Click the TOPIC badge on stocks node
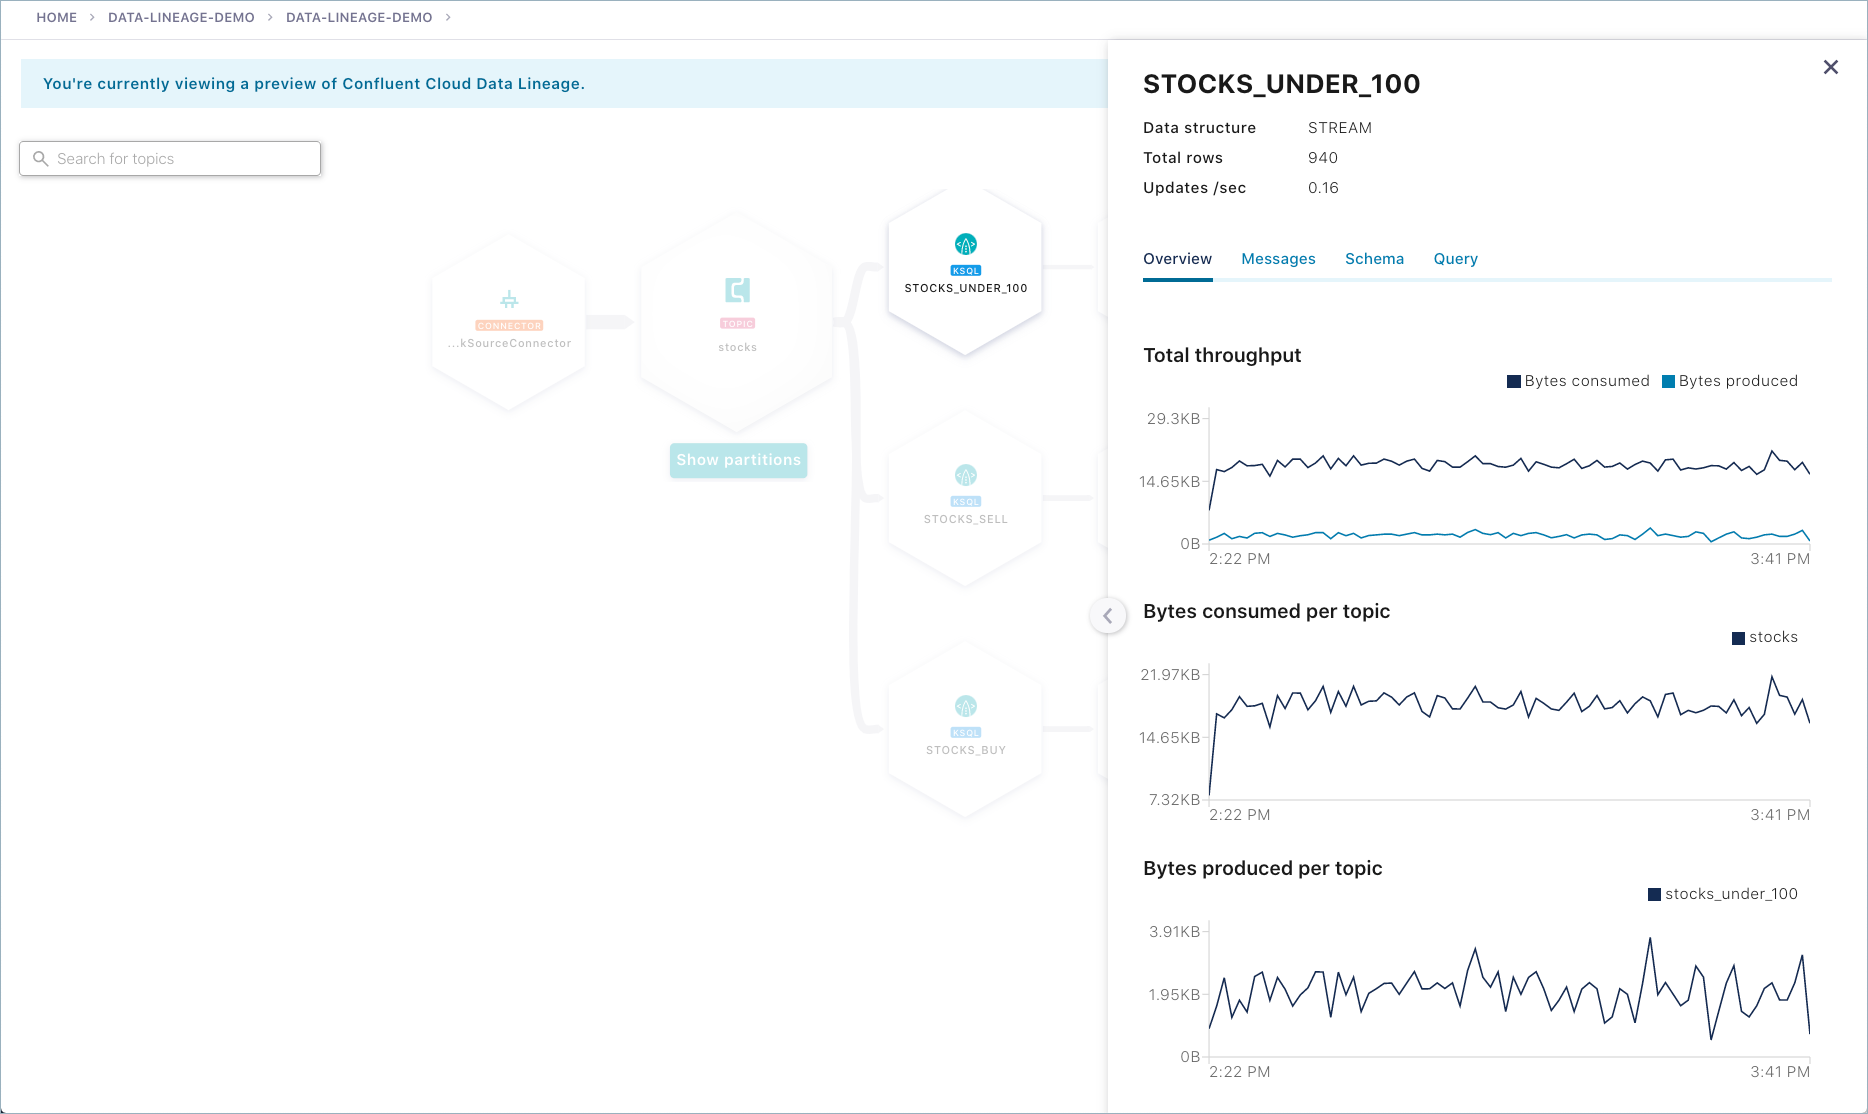 point(738,324)
